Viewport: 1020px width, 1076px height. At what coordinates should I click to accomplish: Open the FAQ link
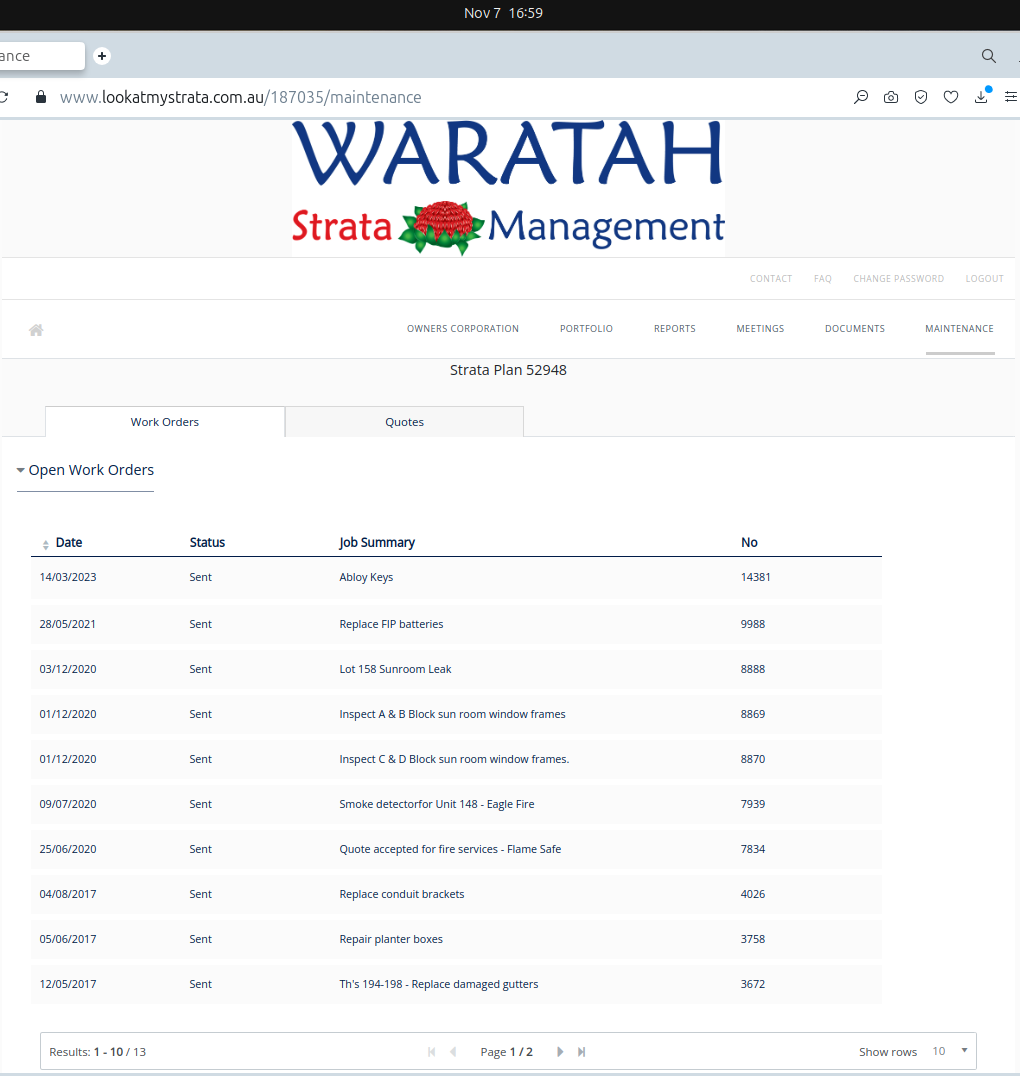pos(822,279)
